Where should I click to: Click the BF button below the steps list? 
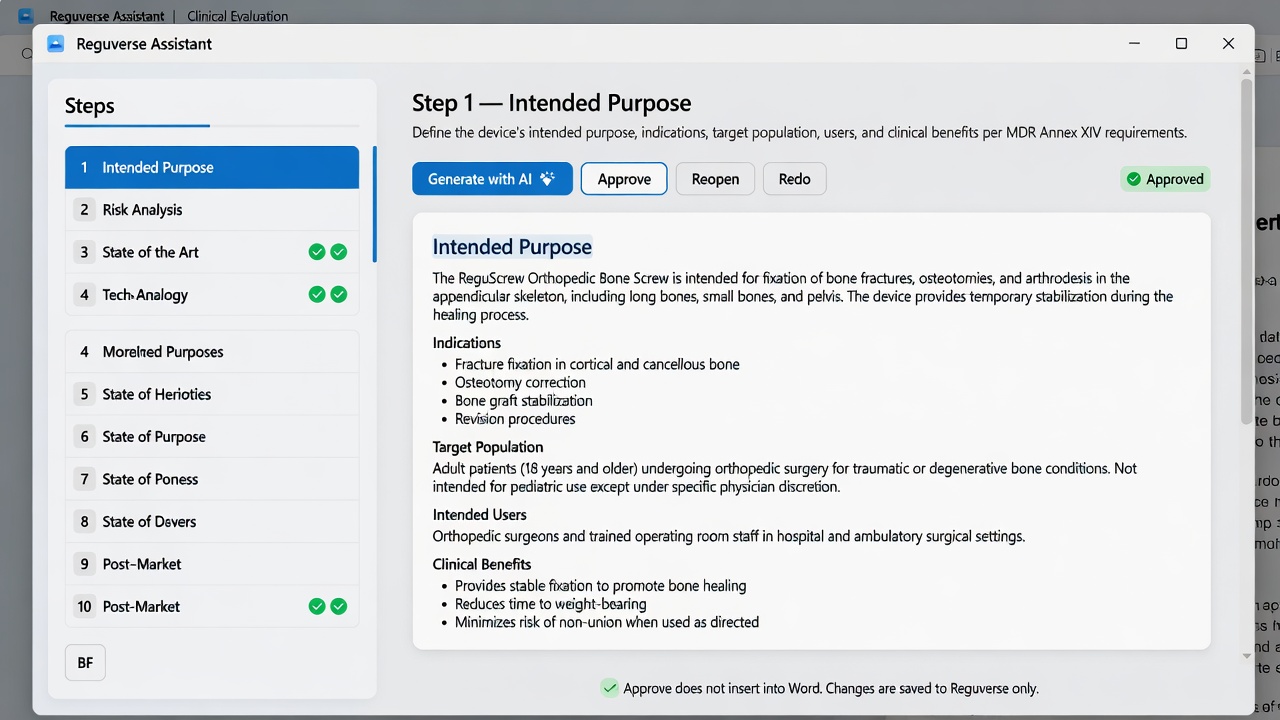pyautogui.click(x=85, y=663)
